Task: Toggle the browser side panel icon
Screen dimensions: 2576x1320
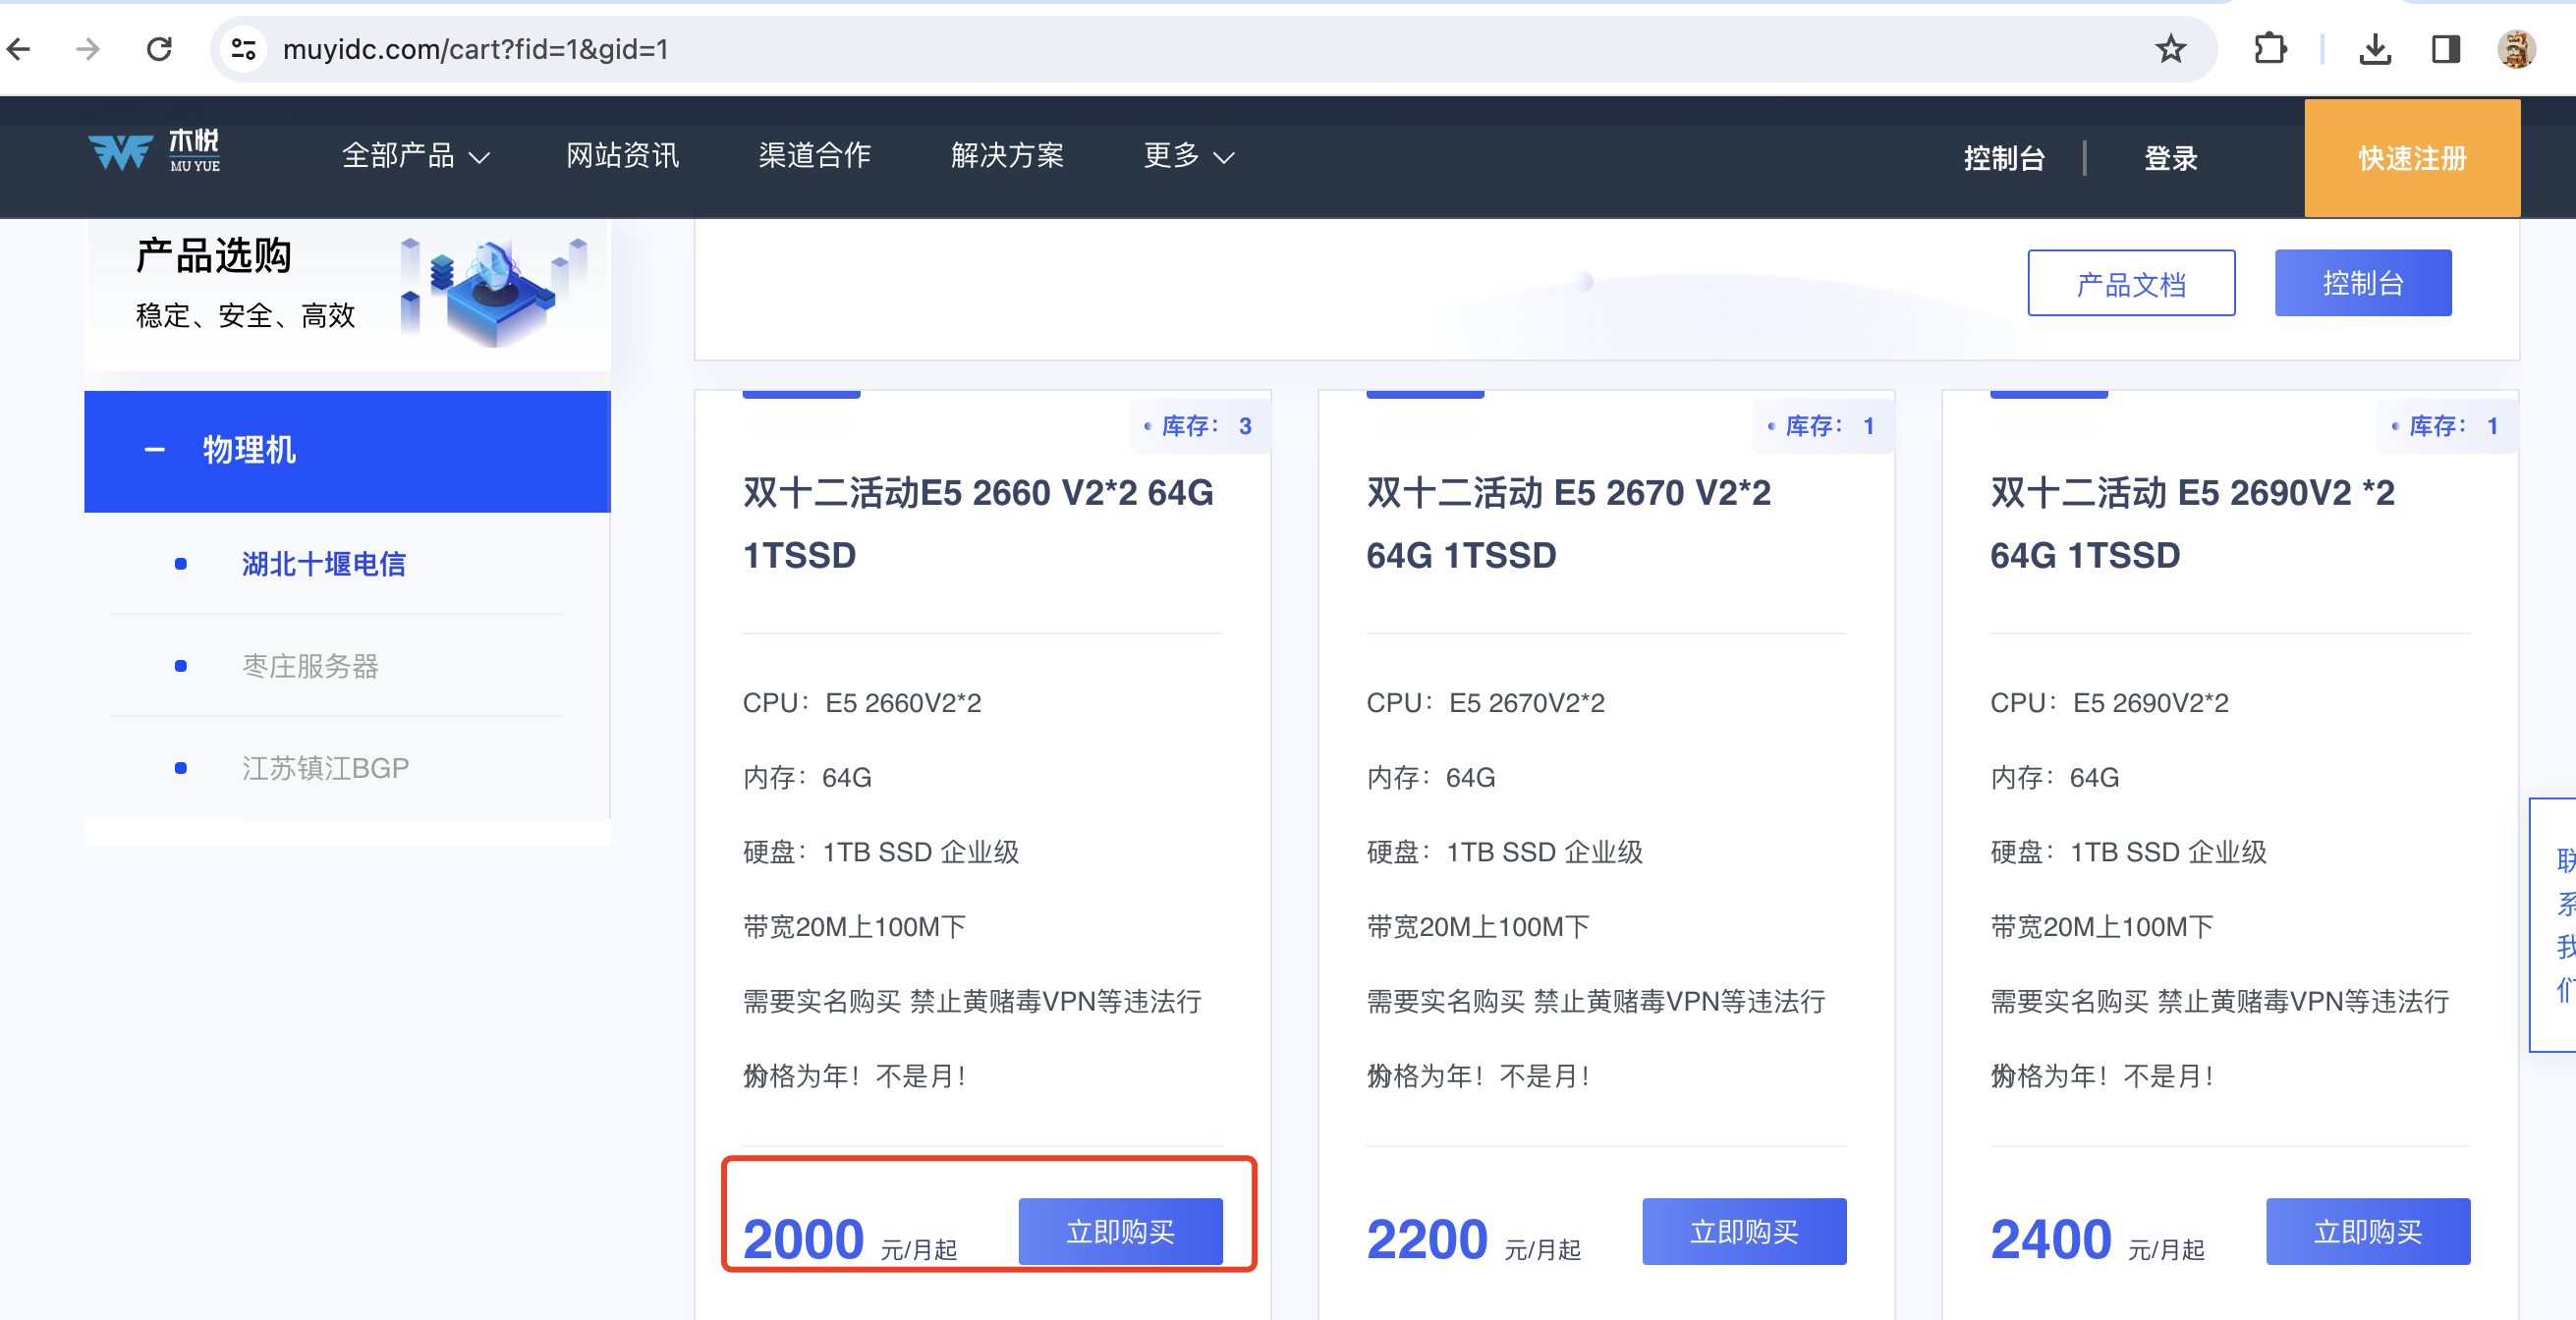Action: 2445,48
